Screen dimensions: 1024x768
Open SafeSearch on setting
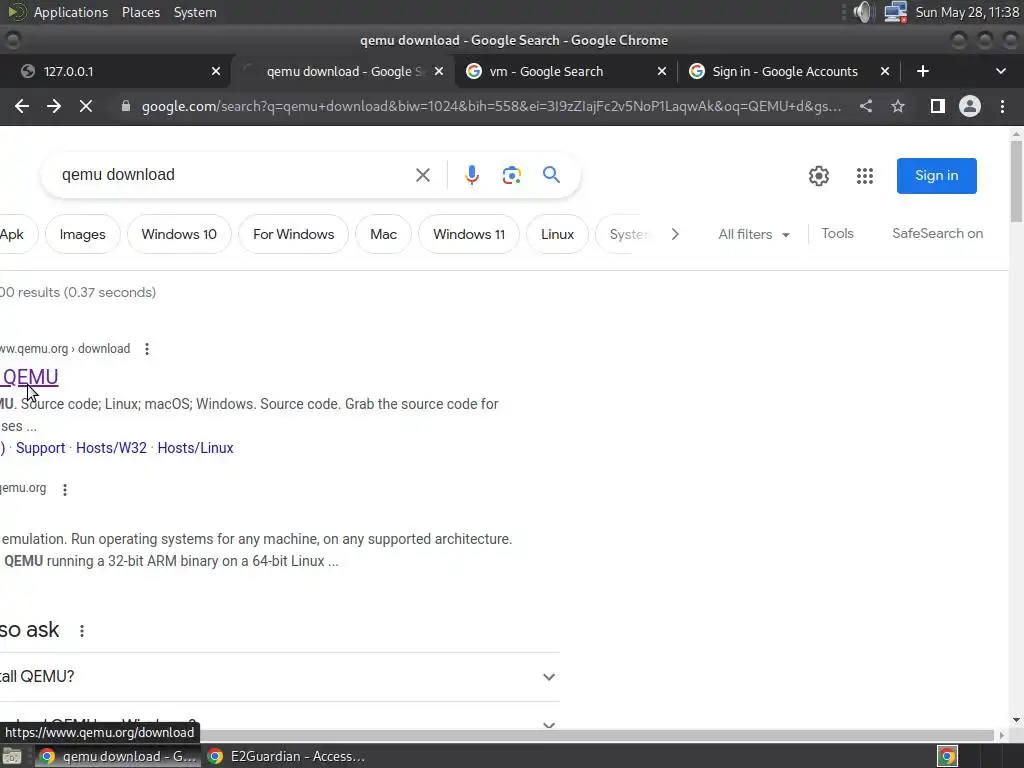point(937,233)
